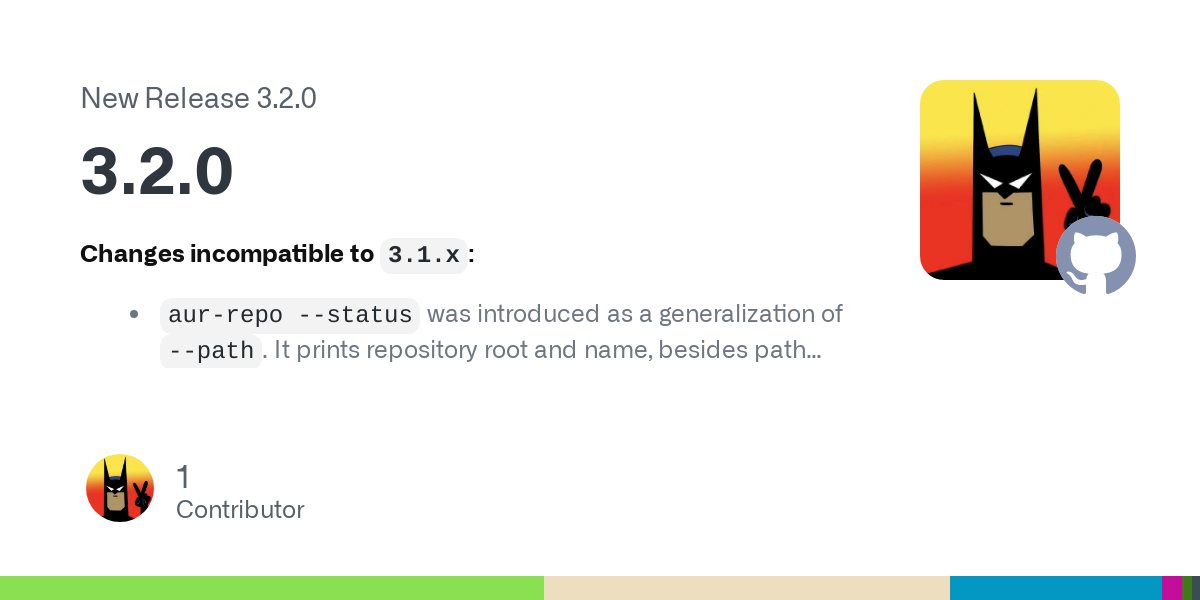Click the dark green language bar segment
The height and width of the screenshot is (600, 1200).
click(x=1187, y=588)
